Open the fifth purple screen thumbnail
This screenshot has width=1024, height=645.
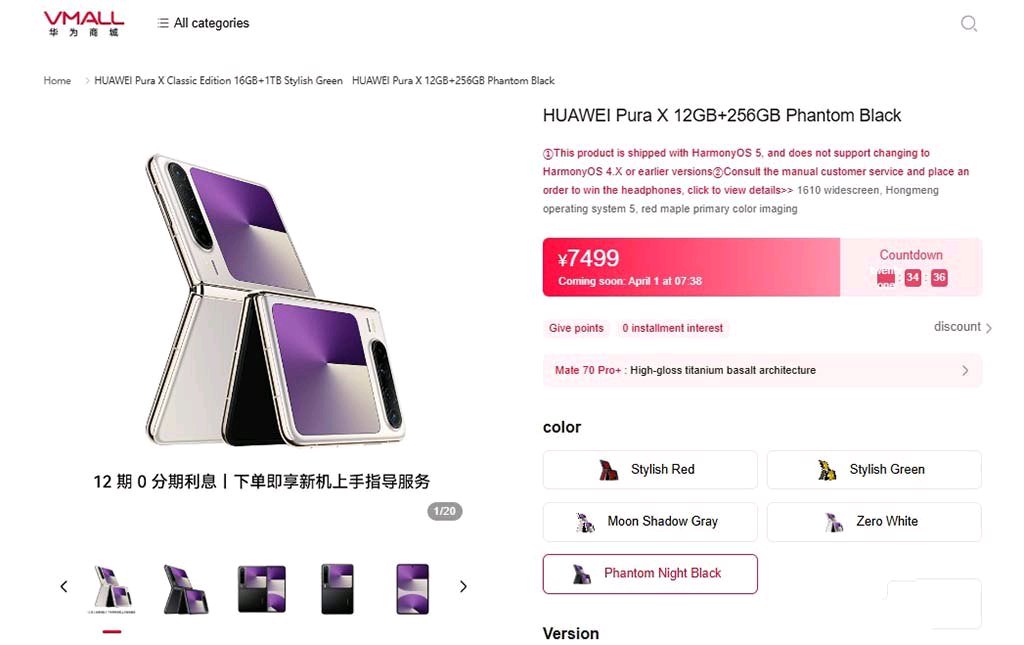click(x=413, y=589)
